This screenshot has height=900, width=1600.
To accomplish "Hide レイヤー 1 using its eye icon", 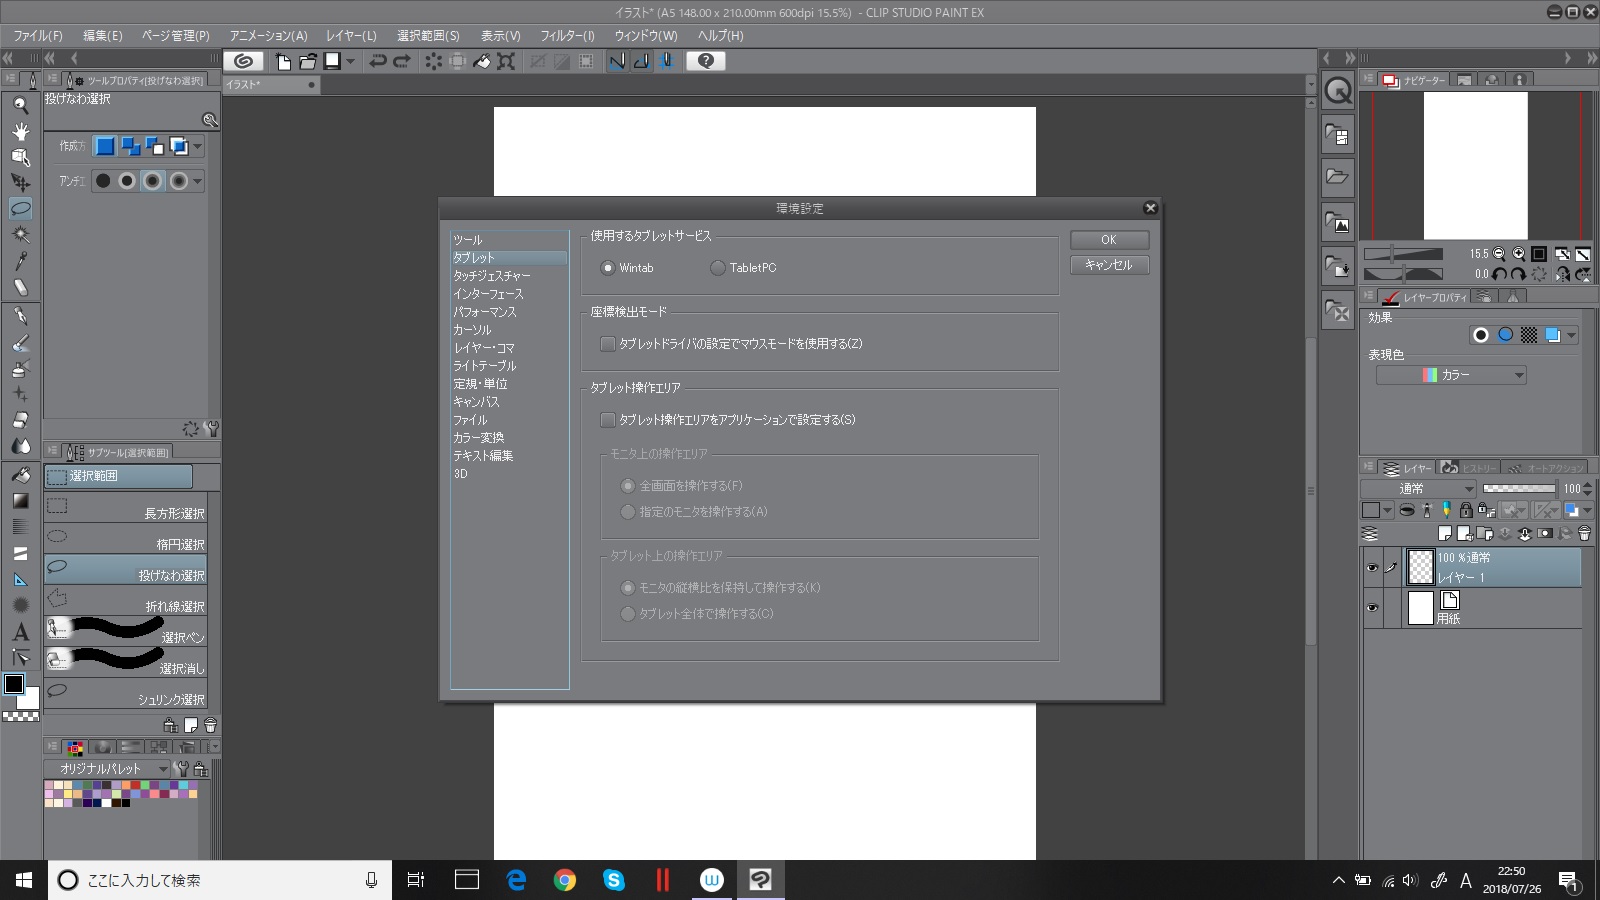I will [1372, 567].
